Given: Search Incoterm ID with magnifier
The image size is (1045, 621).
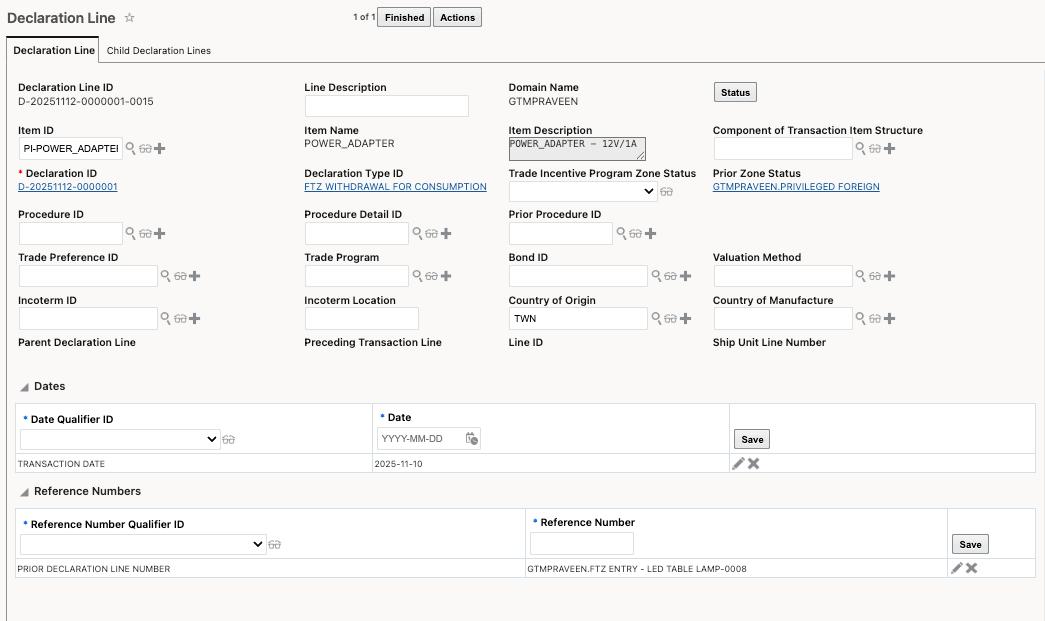Looking at the screenshot, I should click(165, 318).
